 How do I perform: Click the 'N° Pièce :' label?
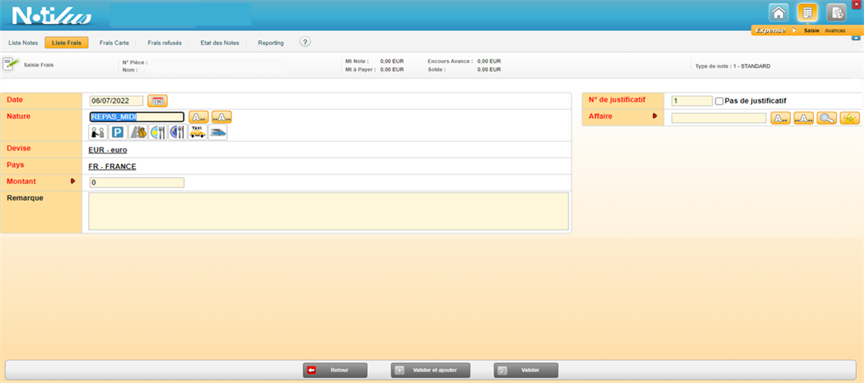(x=135, y=62)
